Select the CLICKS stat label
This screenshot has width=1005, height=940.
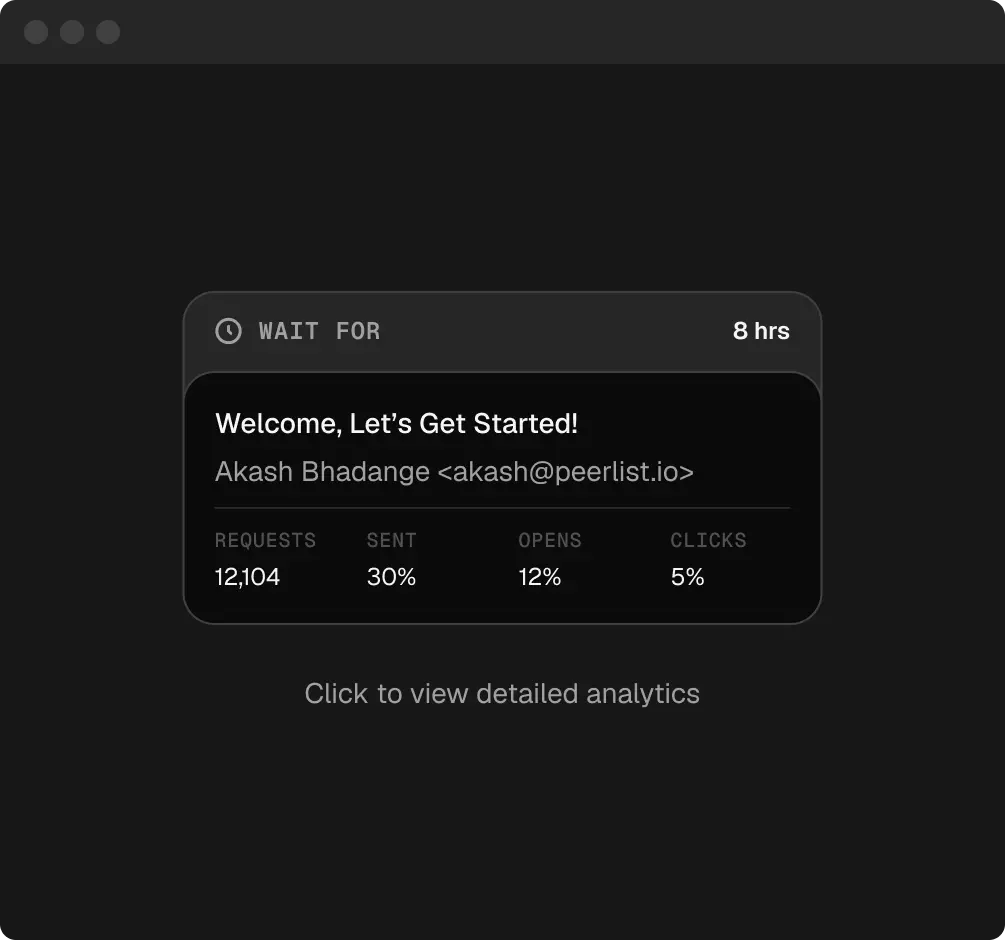[x=708, y=540]
